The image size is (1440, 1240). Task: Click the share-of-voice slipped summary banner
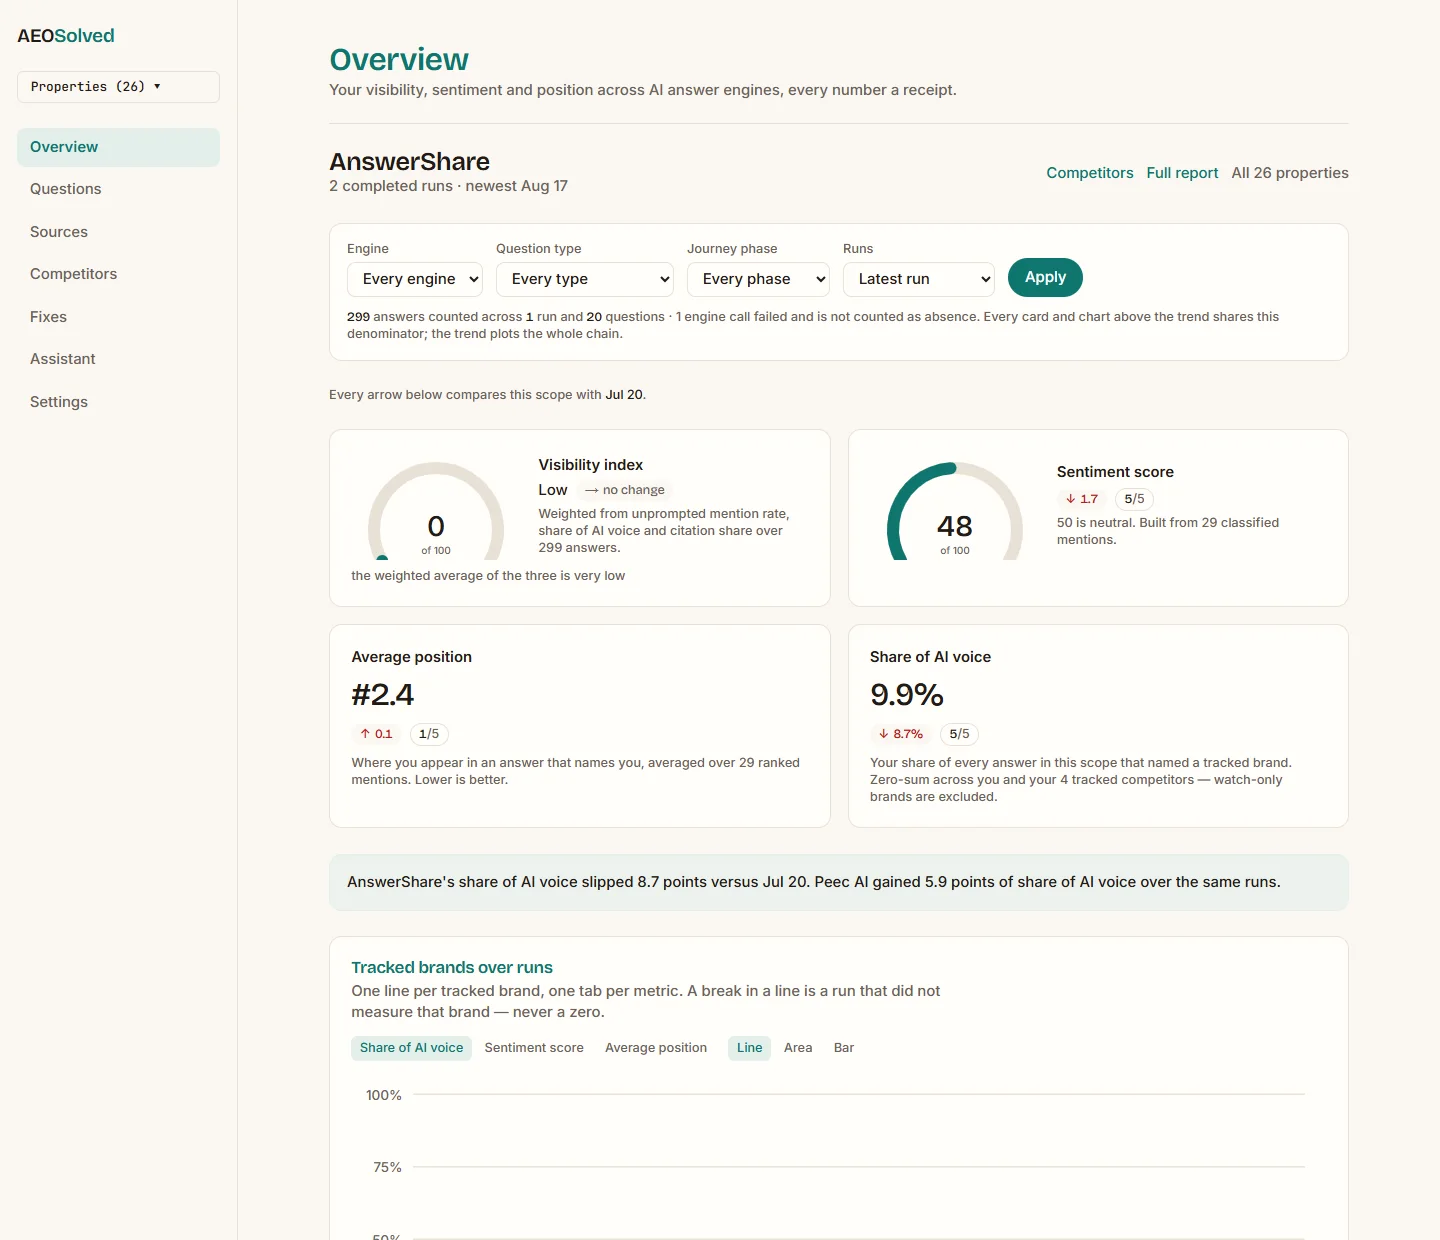[838, 882]
